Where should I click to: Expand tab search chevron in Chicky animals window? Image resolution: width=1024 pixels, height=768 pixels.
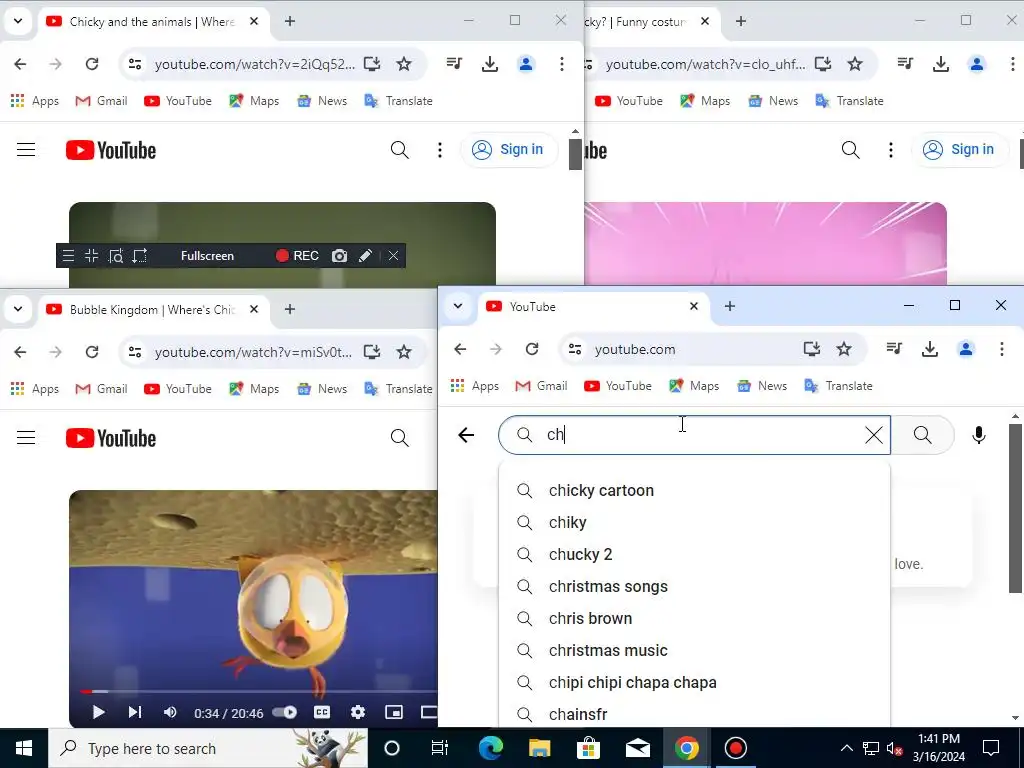pos(18,21)
